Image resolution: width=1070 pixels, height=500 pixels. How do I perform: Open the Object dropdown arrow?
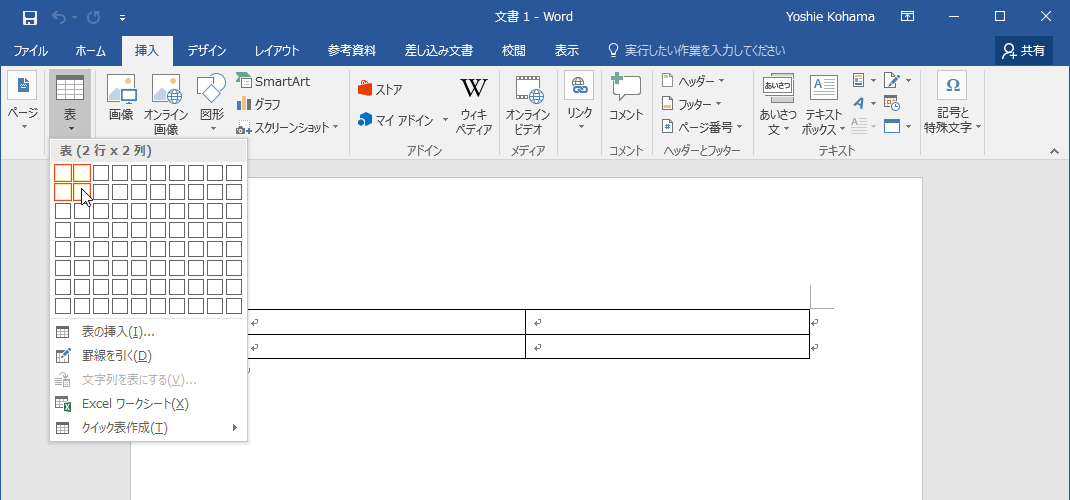click(x=908, y=126)
